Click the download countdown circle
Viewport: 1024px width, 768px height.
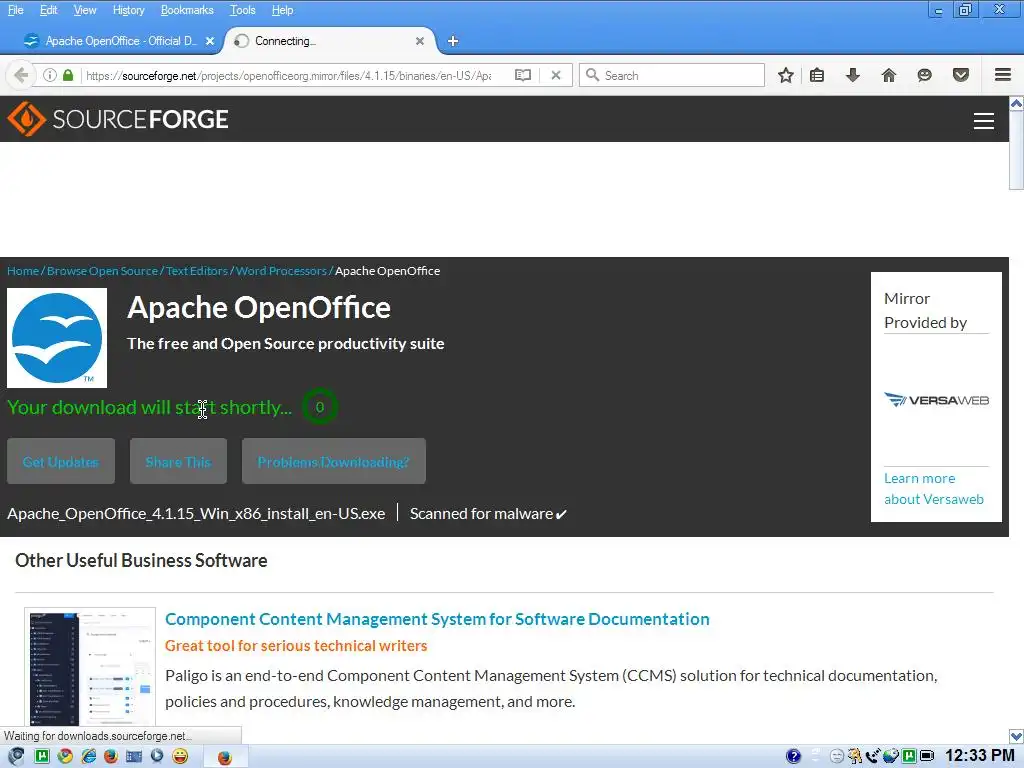[319, 407]
